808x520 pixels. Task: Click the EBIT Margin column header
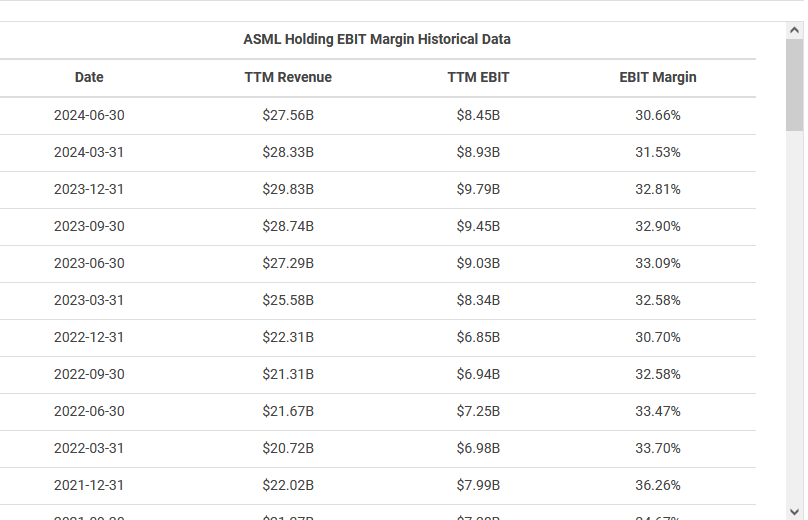658,77
